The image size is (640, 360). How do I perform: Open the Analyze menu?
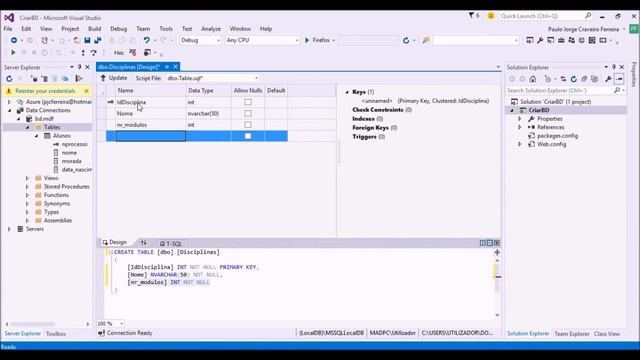pos(211,29)
